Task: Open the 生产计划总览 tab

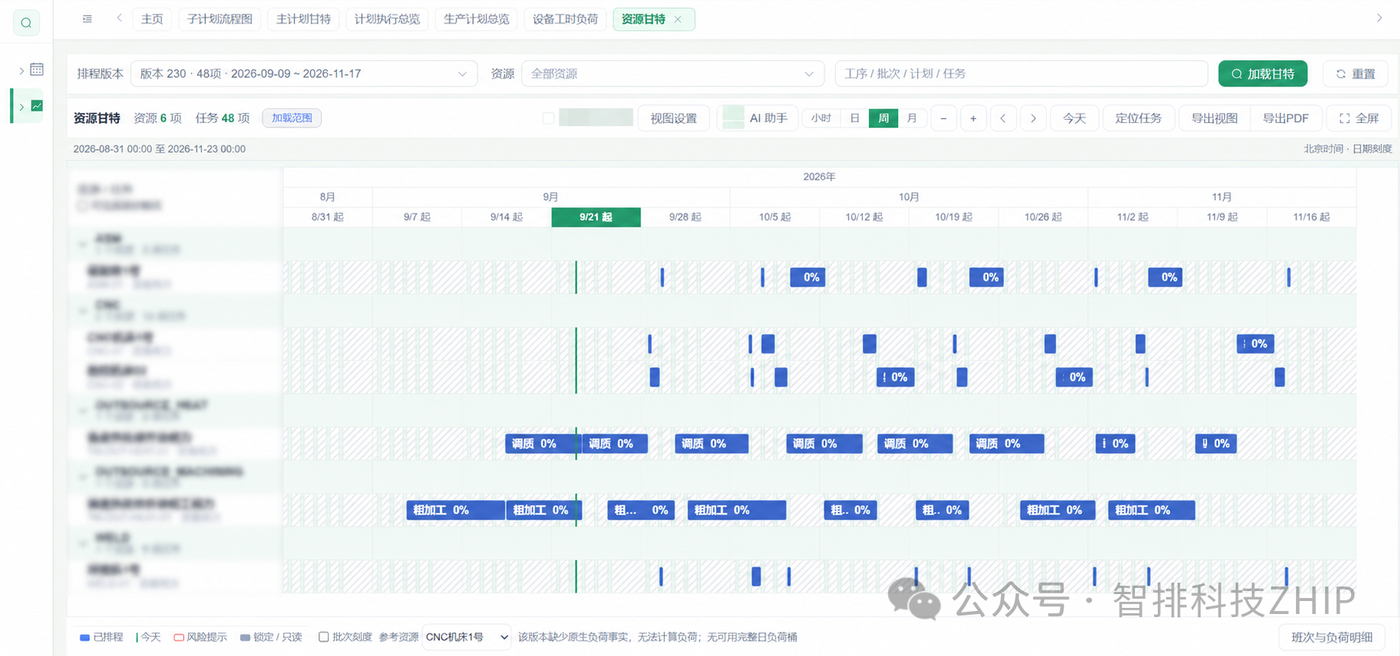Action: click(x=476, y=19)
